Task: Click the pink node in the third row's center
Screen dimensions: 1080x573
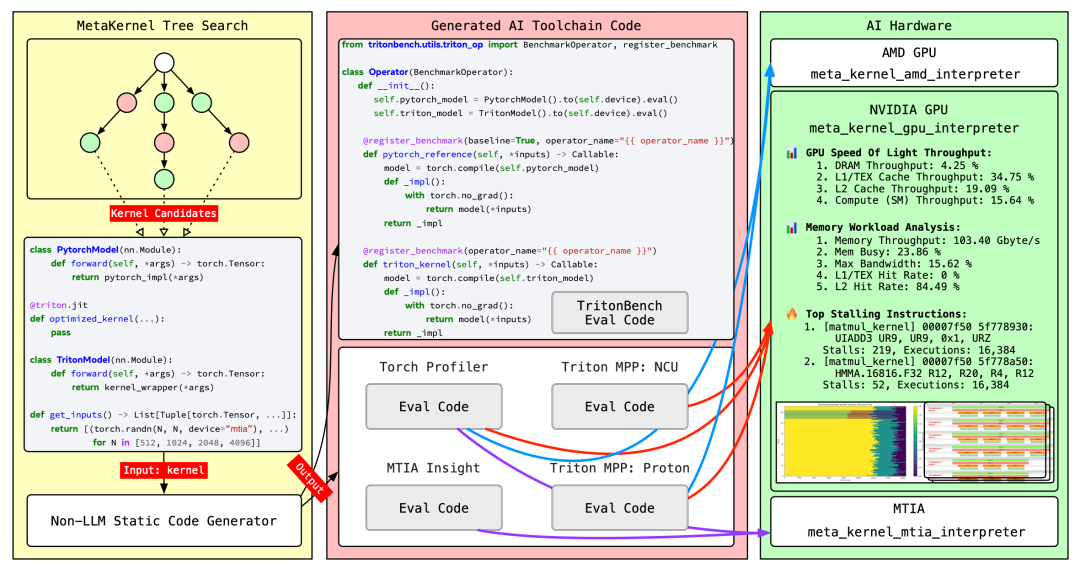Action: tap(164, 141)
